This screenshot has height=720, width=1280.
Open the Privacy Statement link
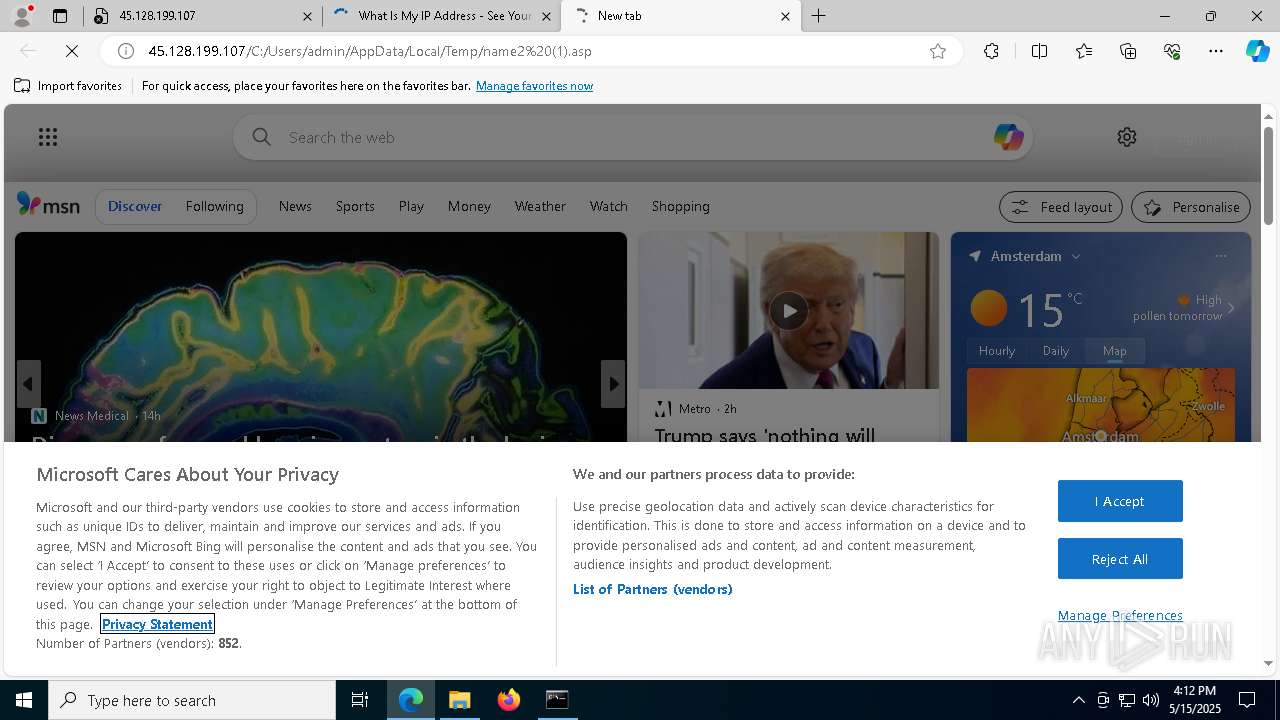[157, 624]
